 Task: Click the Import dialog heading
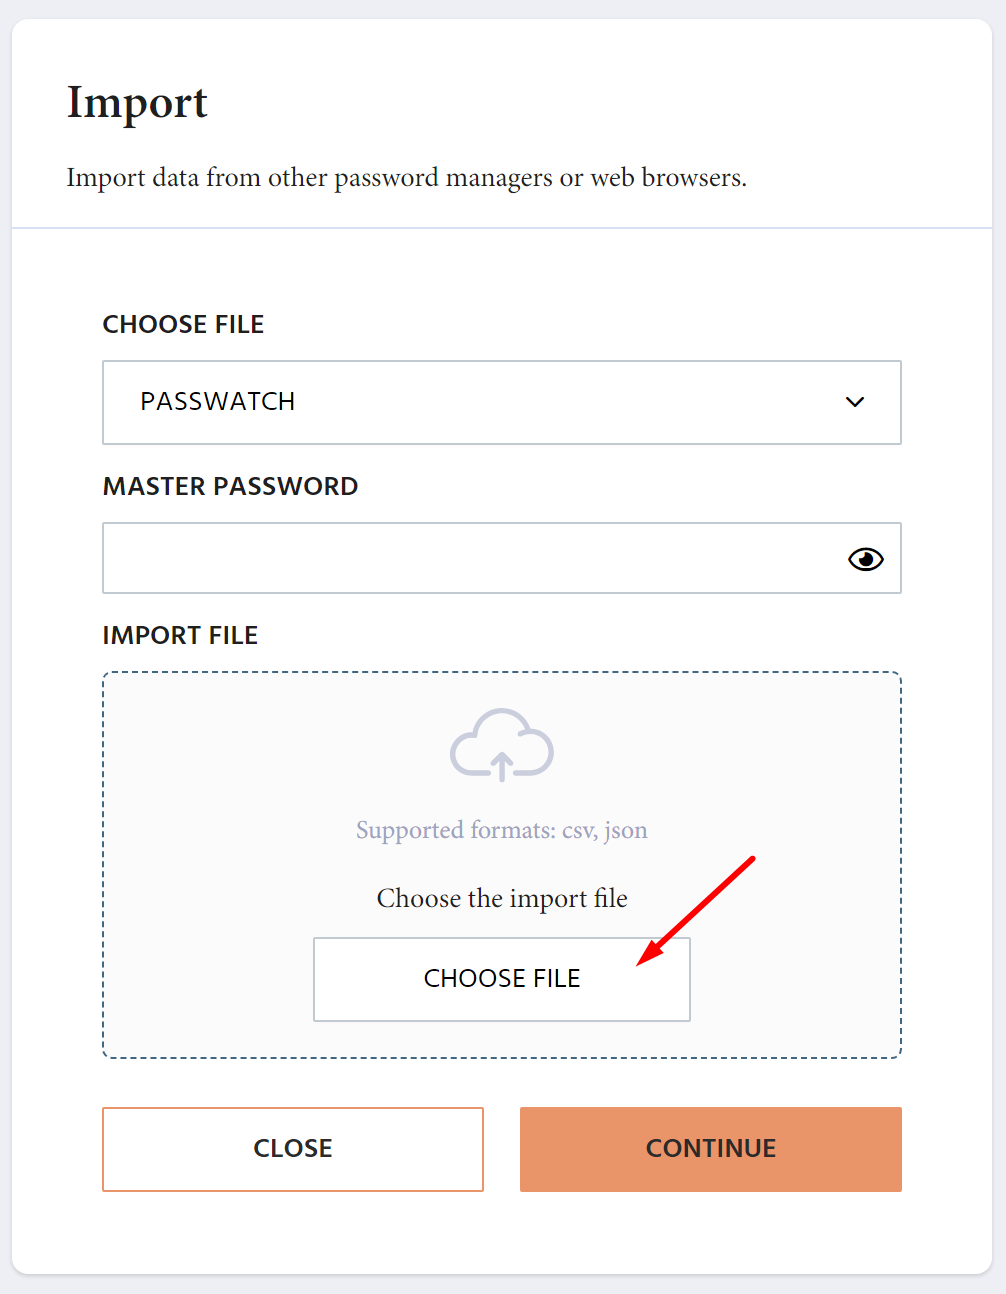(x=137, y=103)
